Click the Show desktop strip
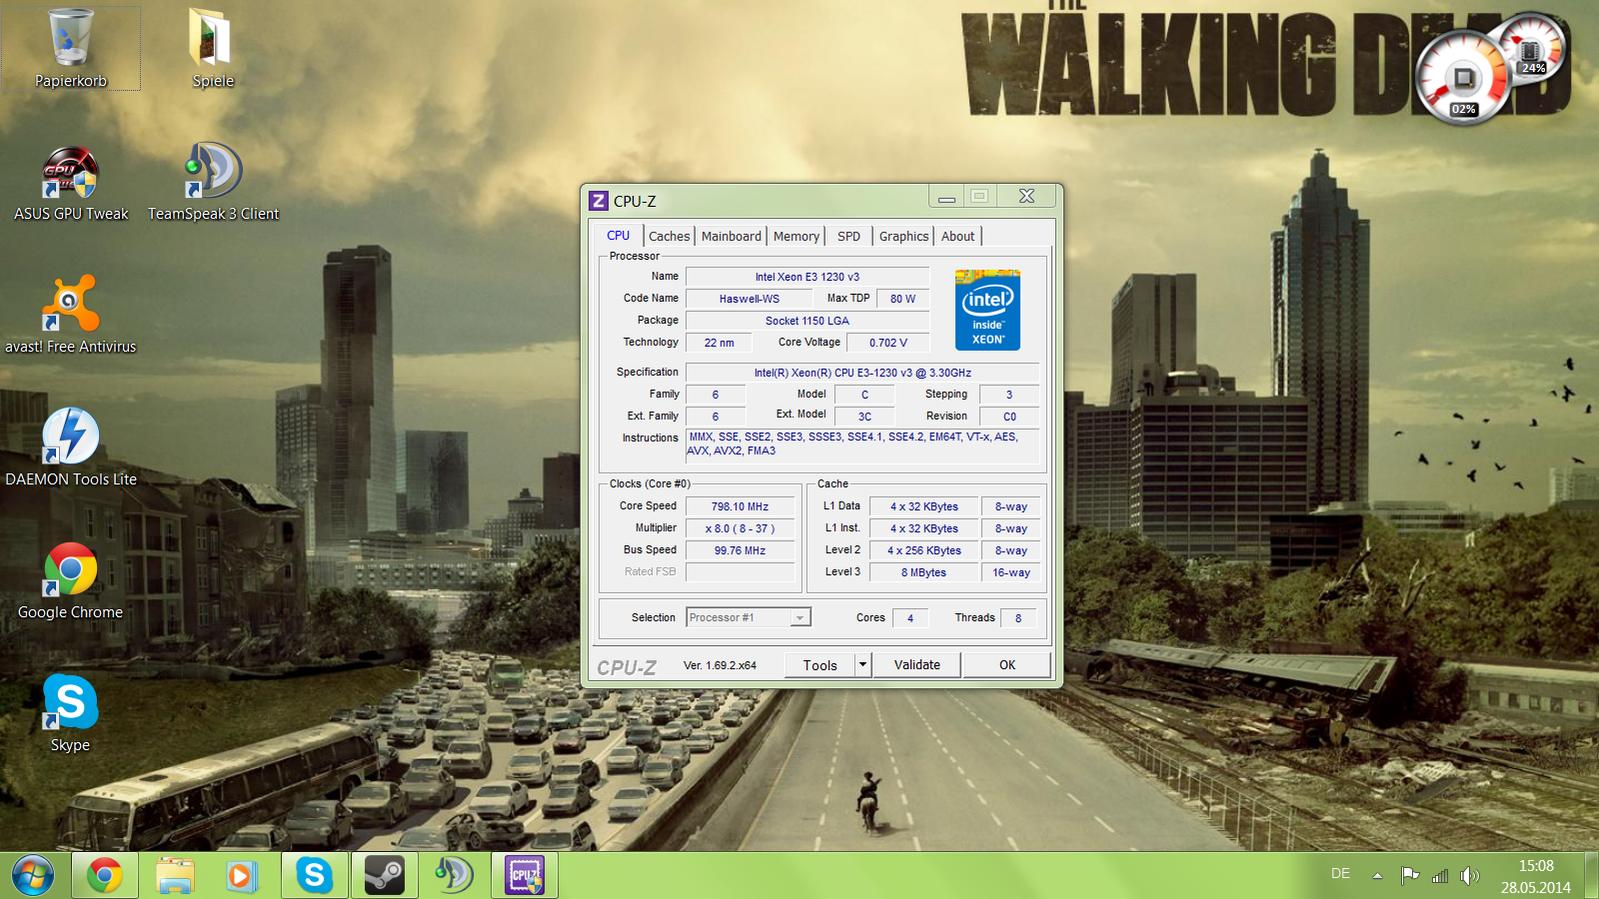The image size is (1599, 899). point(1591,876)
